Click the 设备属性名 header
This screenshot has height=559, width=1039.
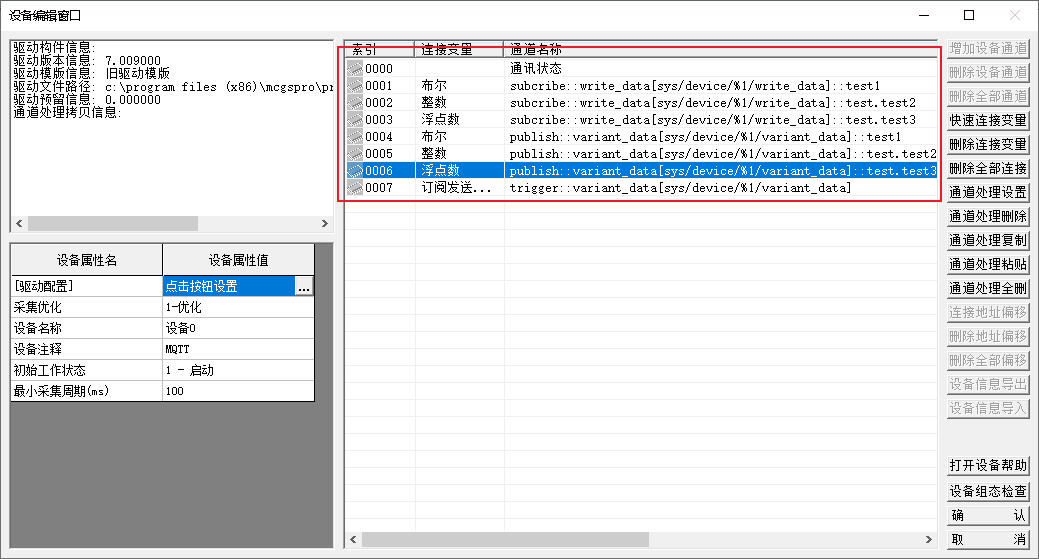(87, 260)
